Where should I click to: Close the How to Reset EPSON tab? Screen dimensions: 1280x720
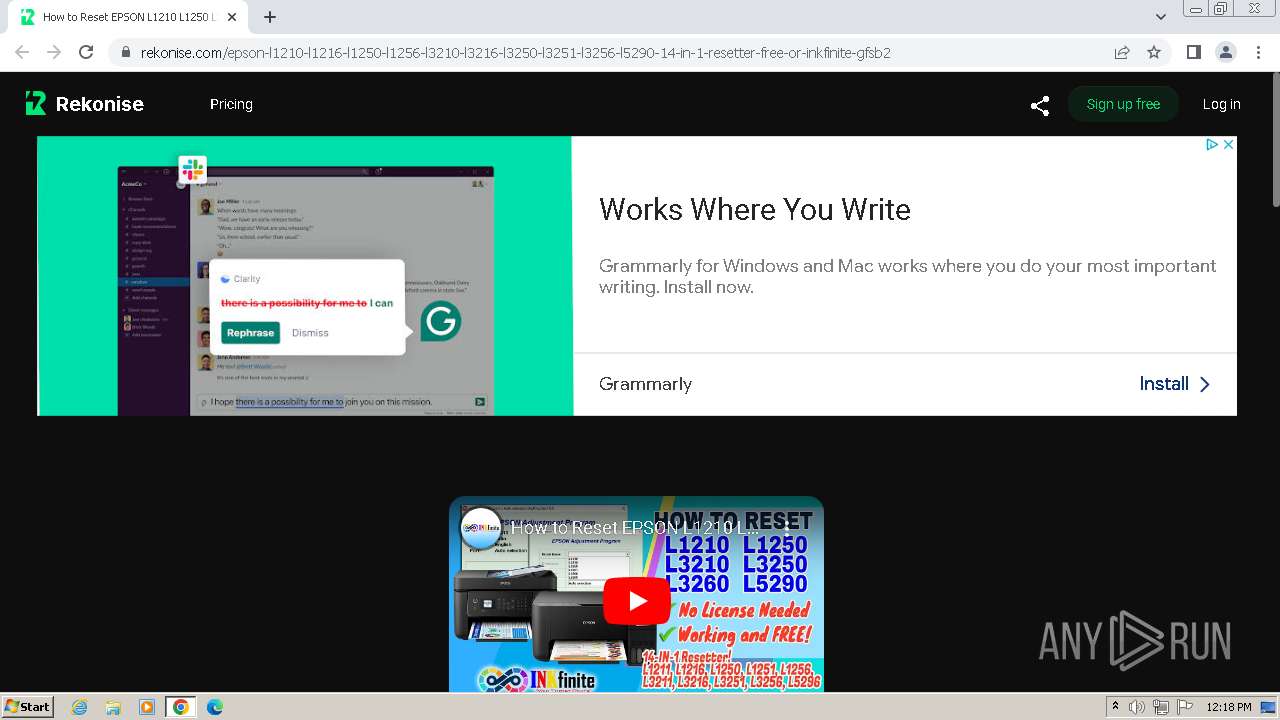pyautogui.click(x=232, y=17)
